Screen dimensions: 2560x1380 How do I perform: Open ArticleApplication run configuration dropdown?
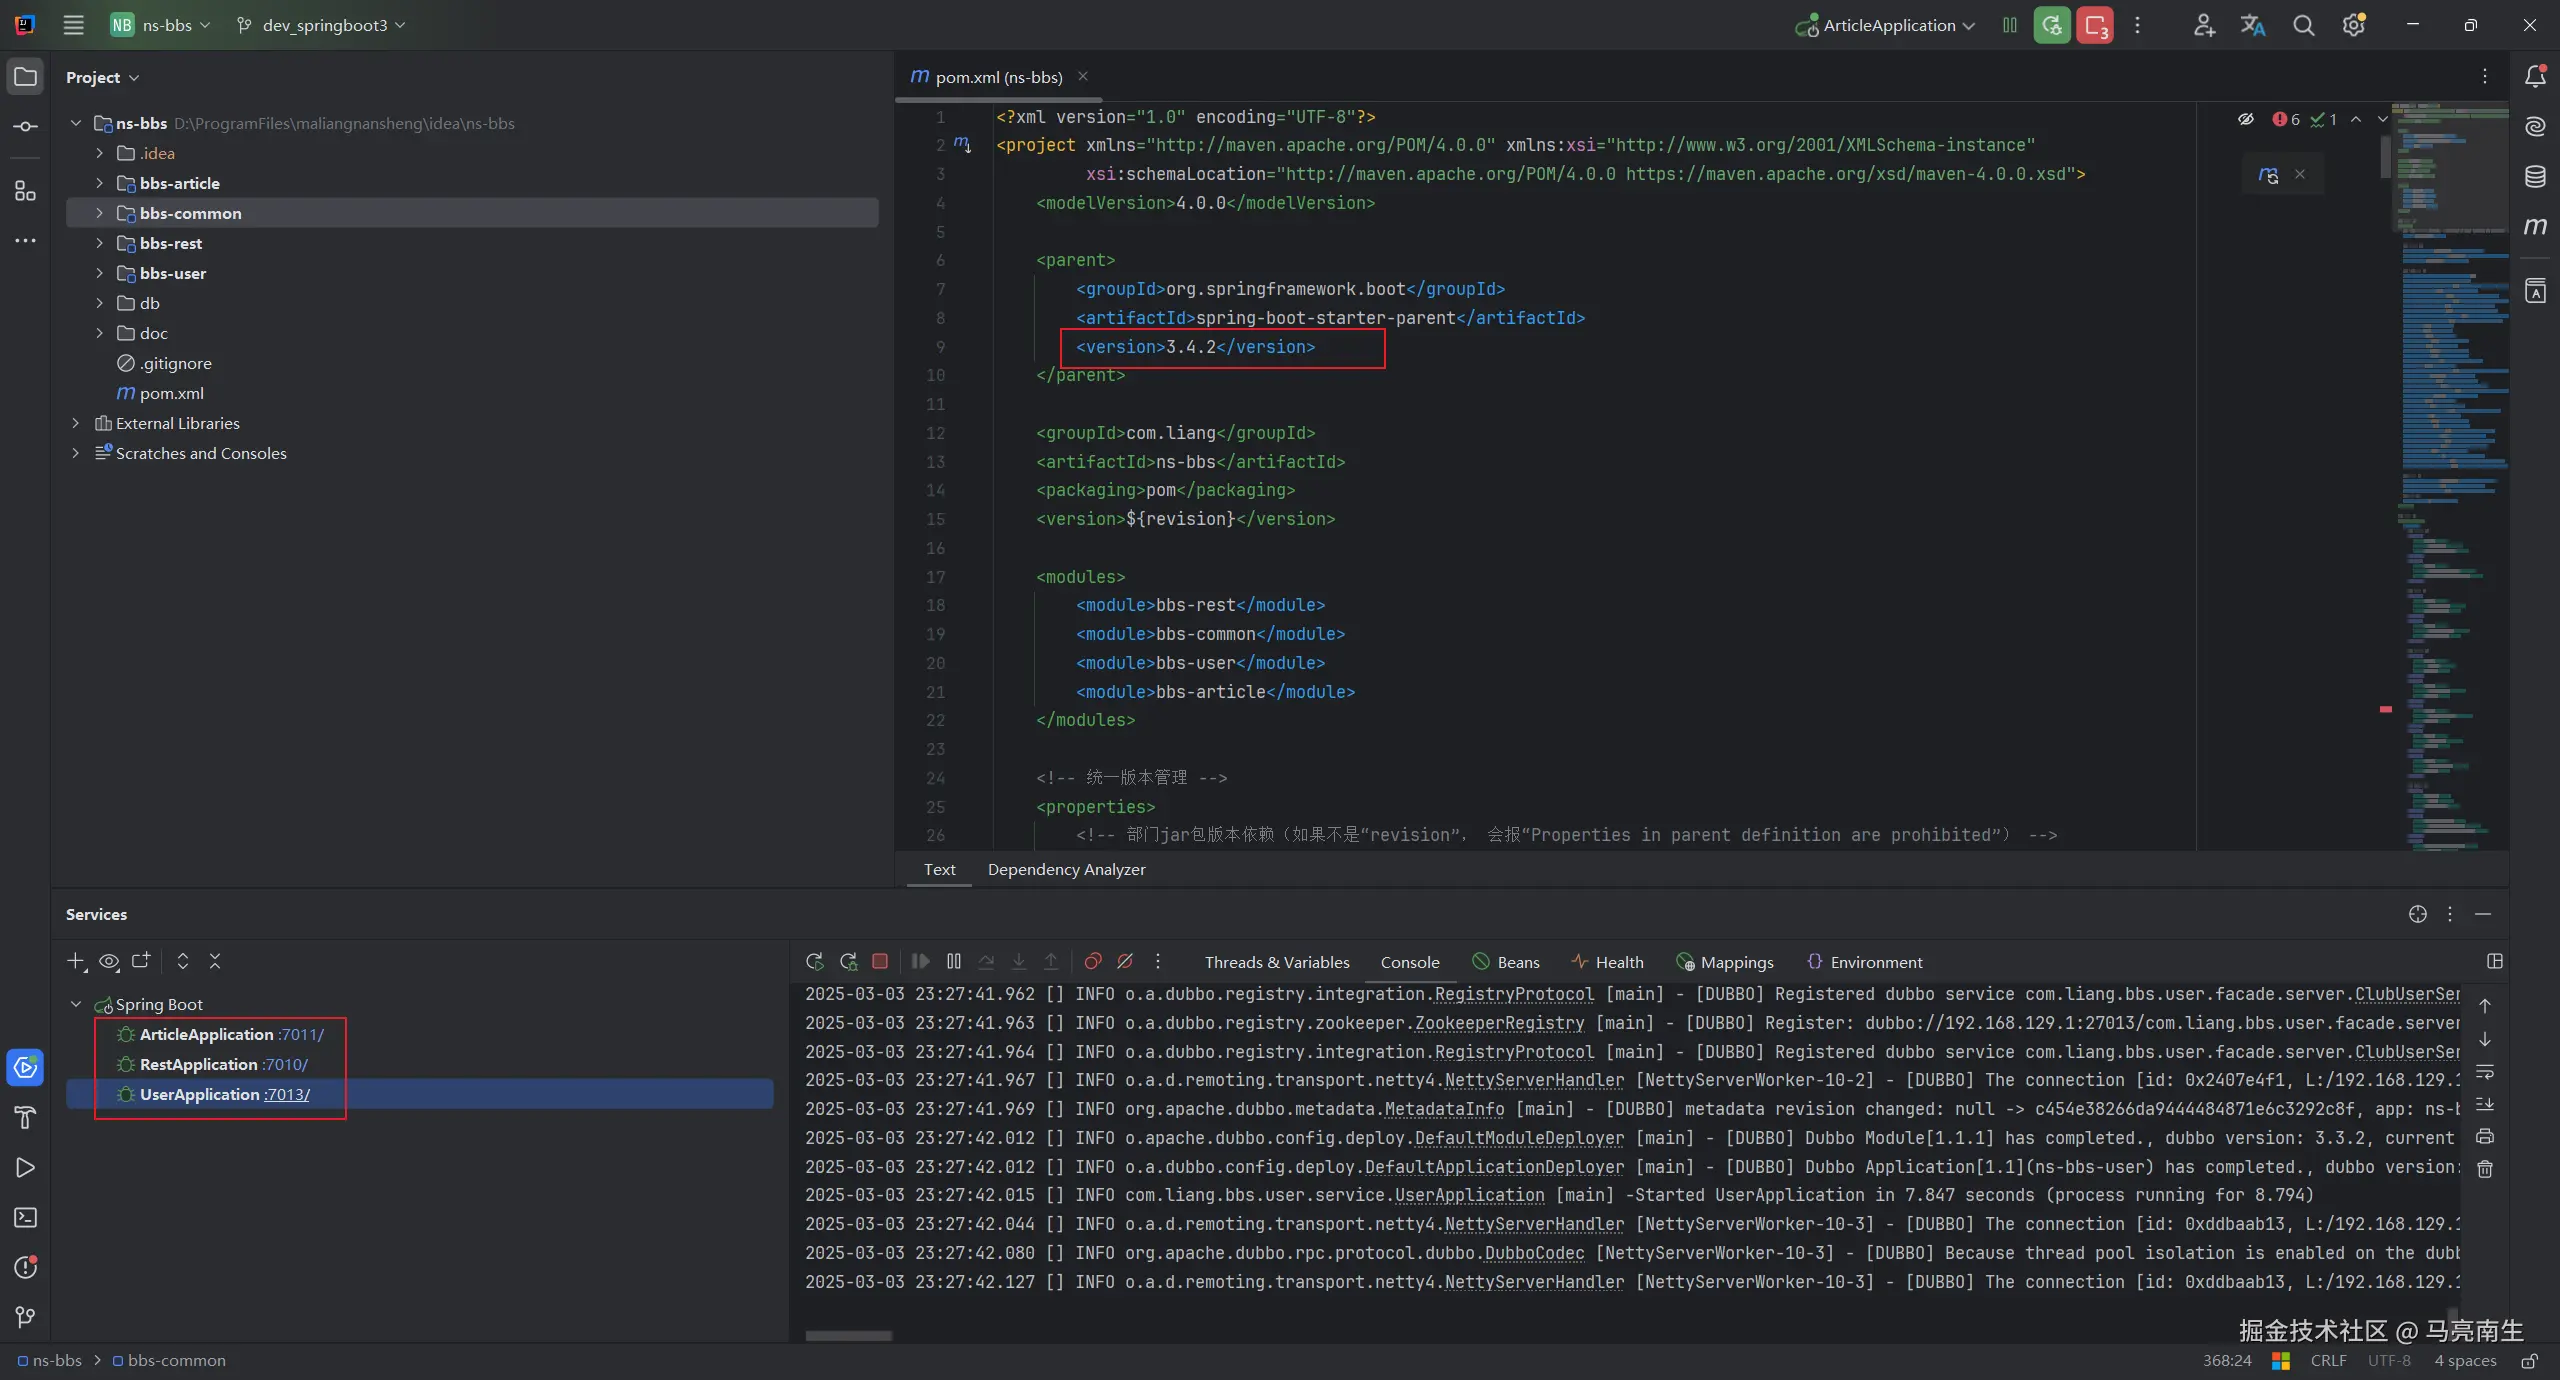pyautogui.click(x=1888, y=26)
